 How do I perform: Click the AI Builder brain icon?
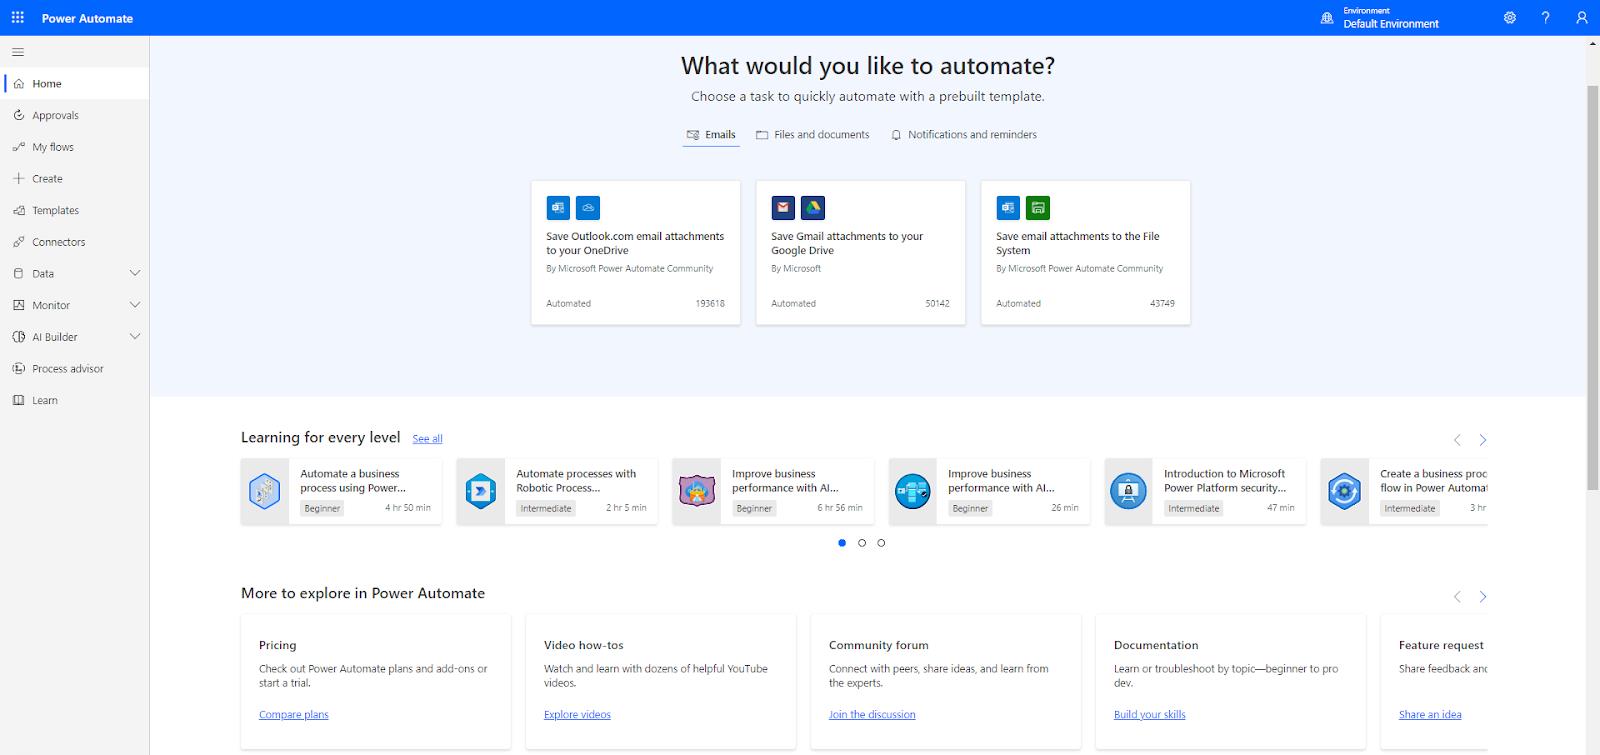pos(19,337)
